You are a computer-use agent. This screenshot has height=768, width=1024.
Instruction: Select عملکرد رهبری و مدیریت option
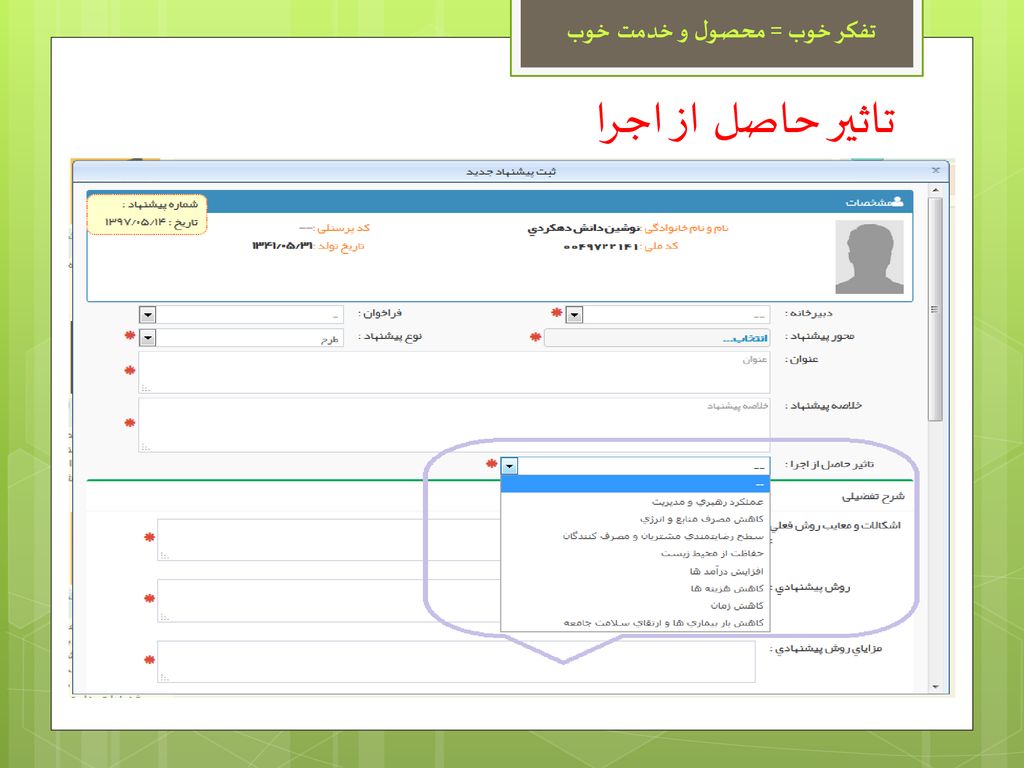635,502
